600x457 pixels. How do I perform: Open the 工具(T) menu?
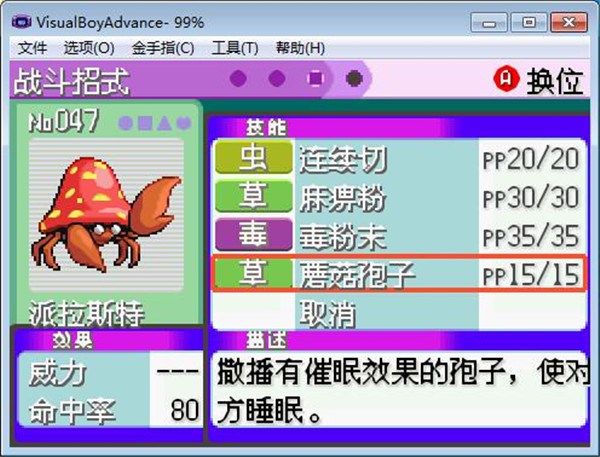pyautogui.click(x=235, y=48)
